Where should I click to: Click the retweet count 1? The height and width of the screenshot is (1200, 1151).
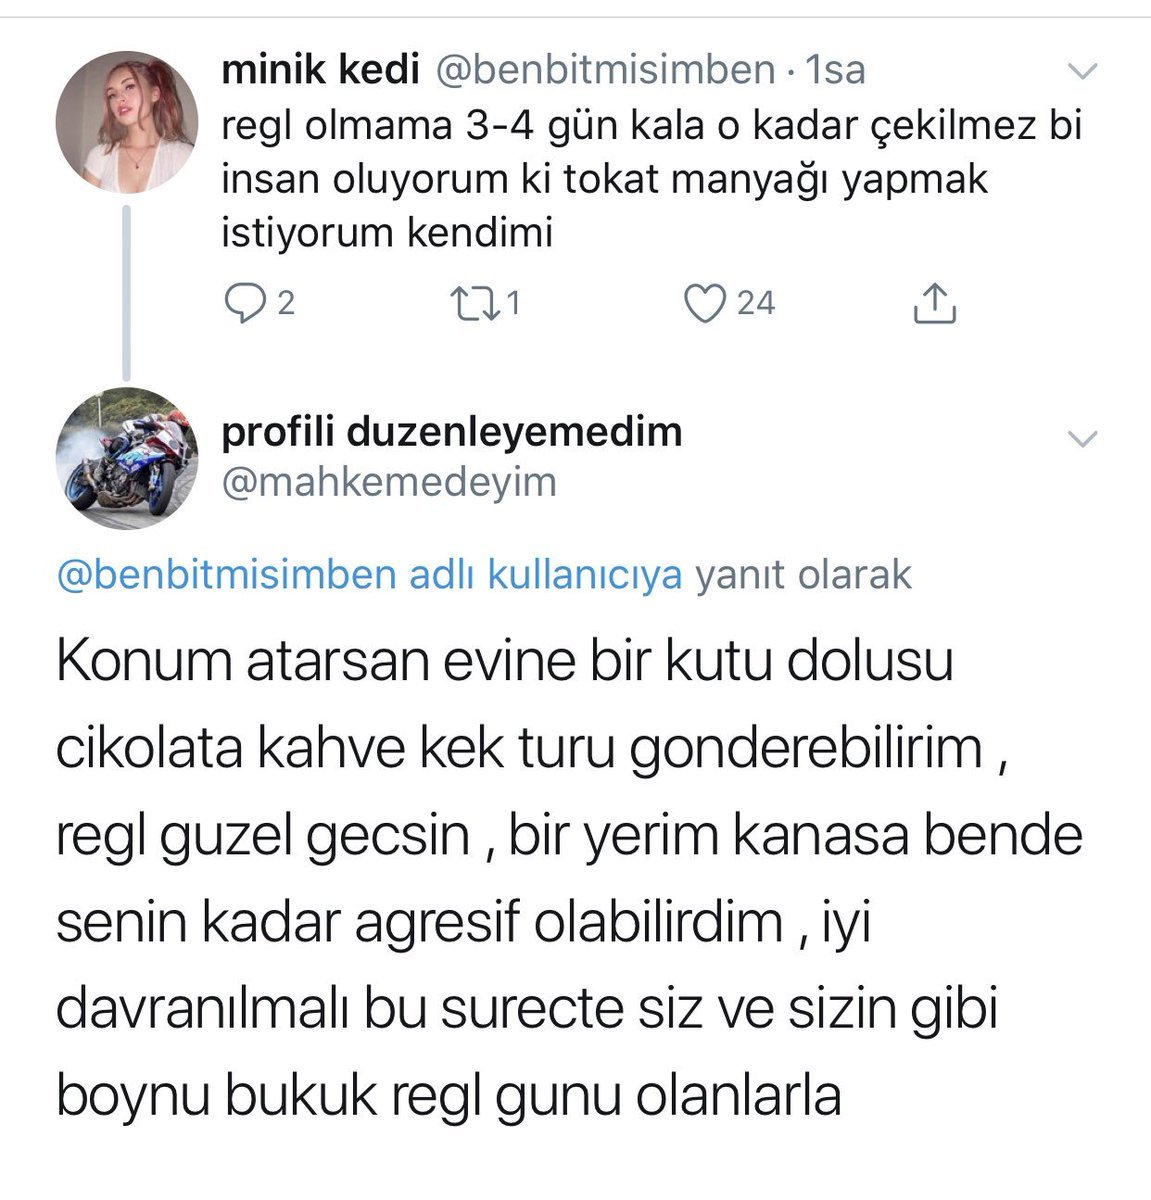click(513, 303)
